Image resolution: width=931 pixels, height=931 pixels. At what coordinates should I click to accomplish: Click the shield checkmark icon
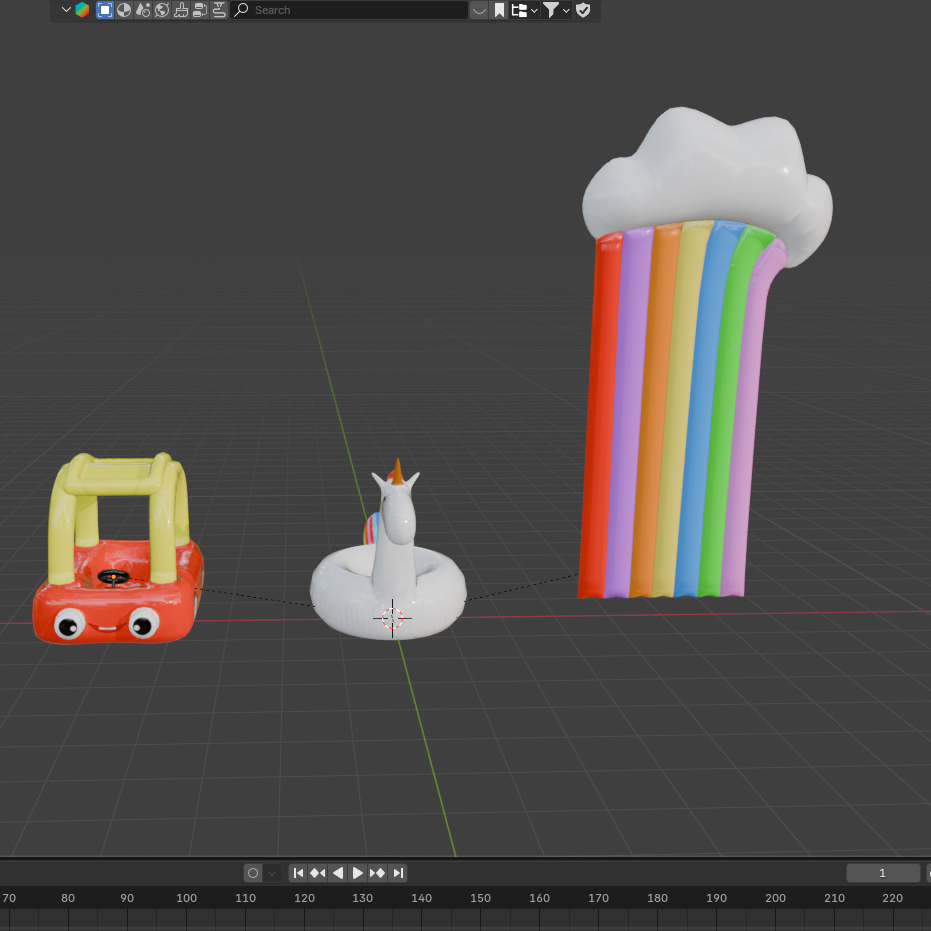(583, 10)
